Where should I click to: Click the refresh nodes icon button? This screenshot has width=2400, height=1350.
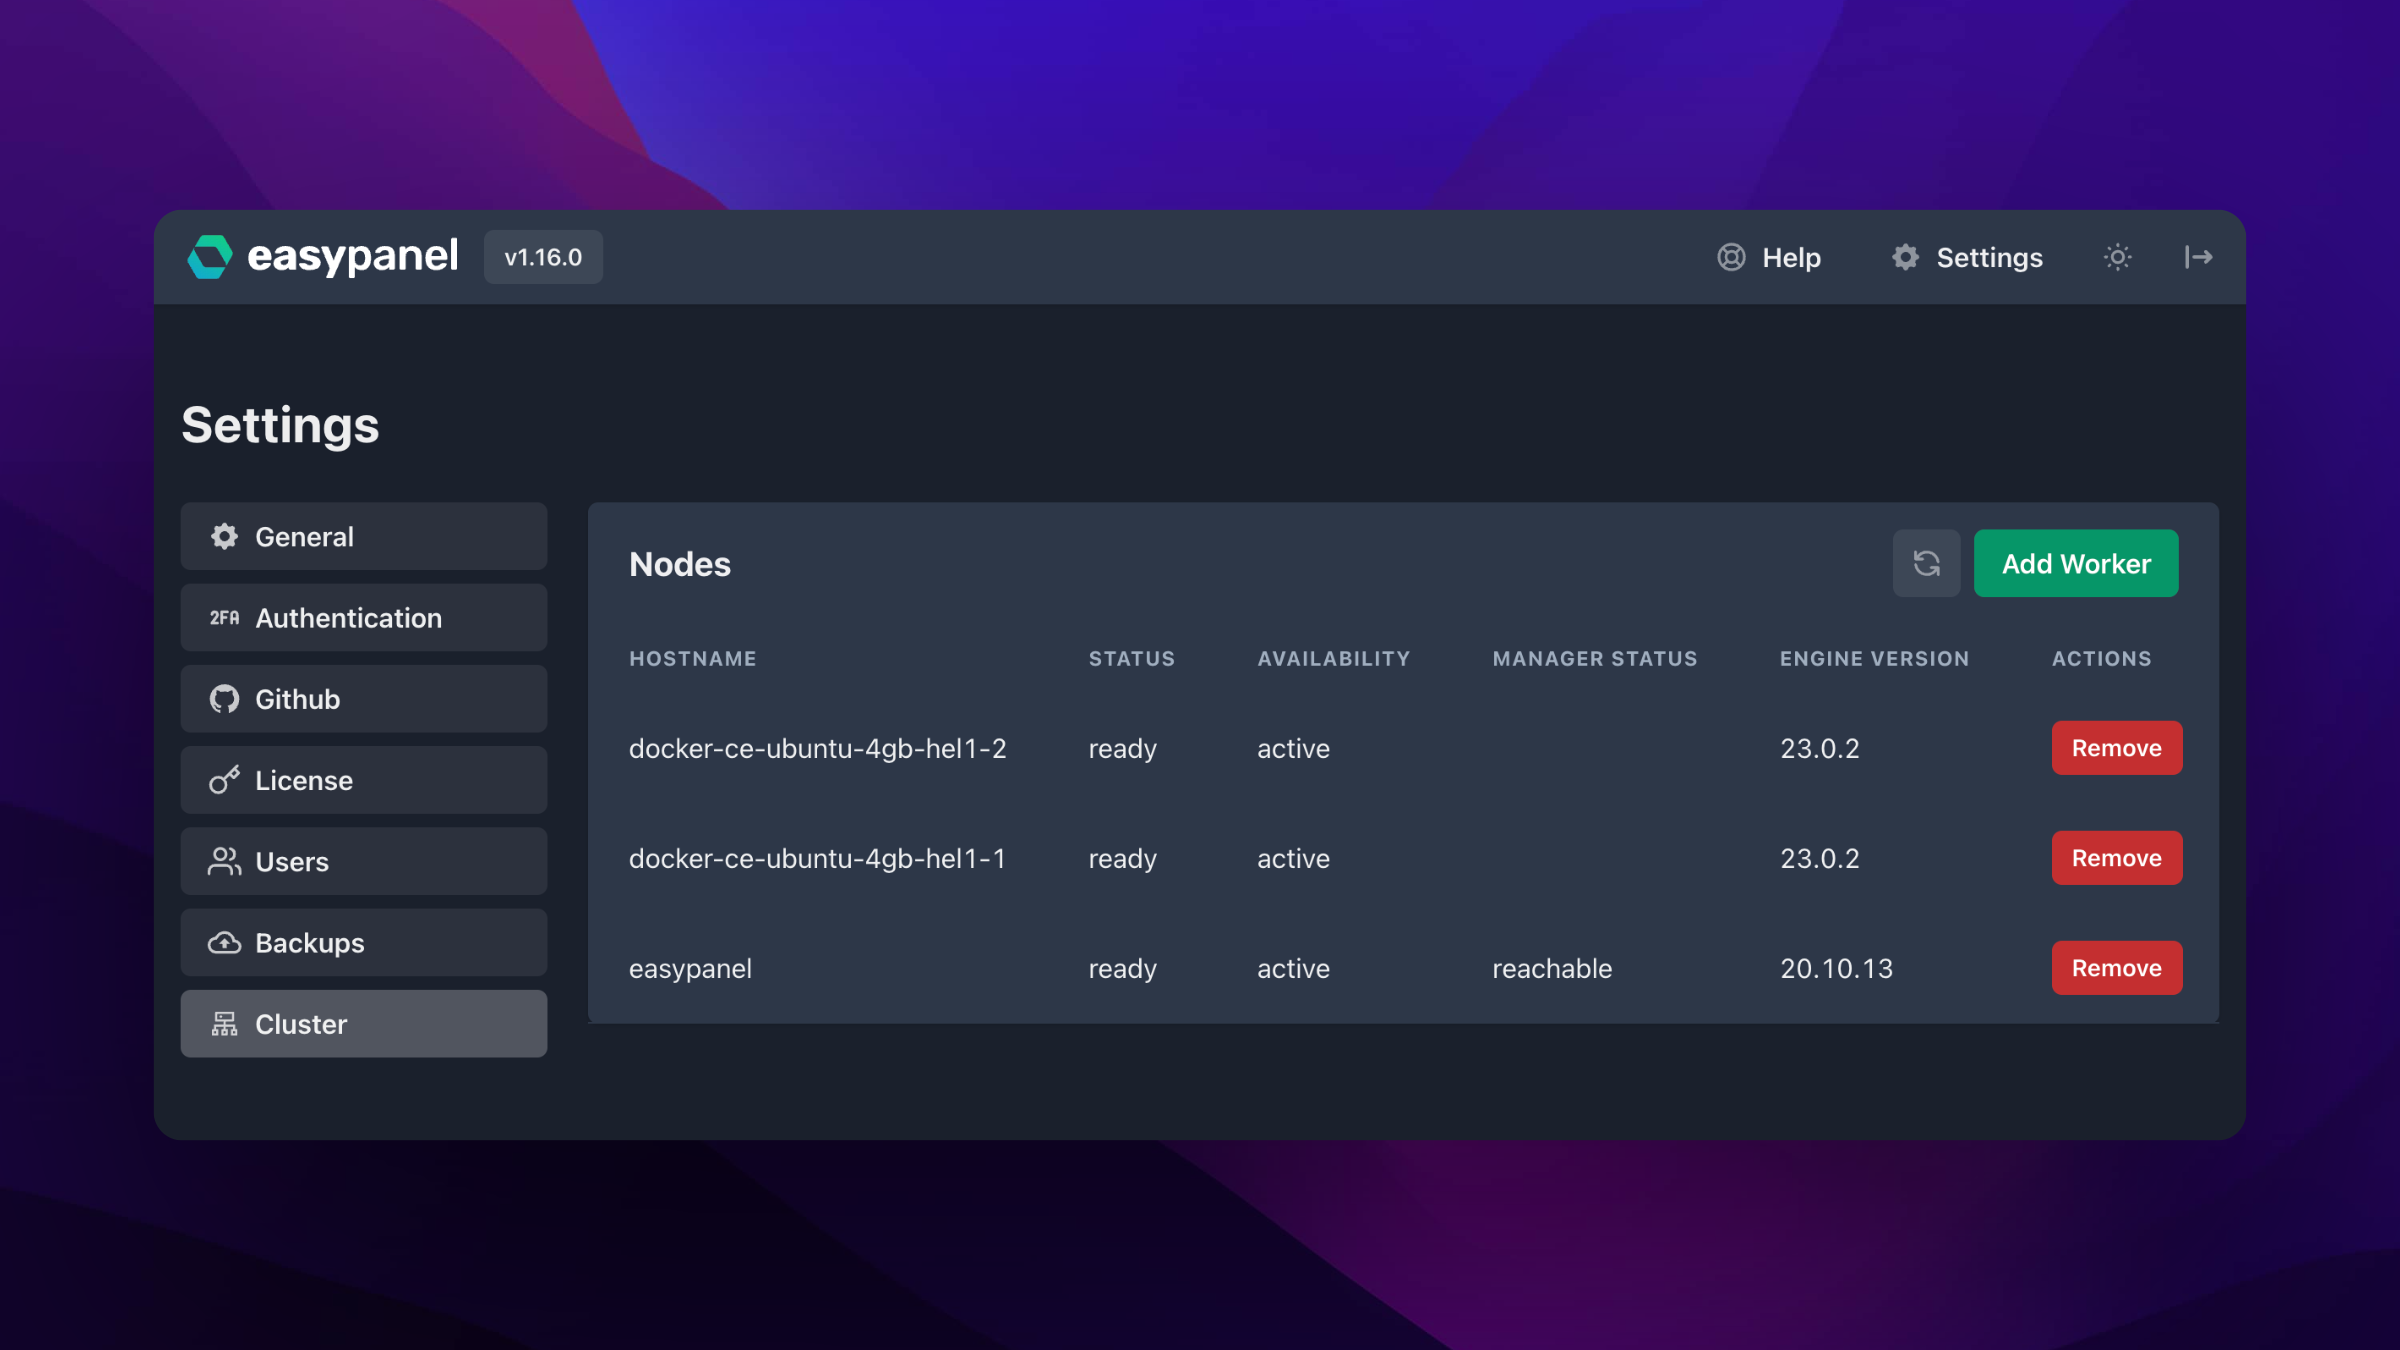click(1926, 563)
